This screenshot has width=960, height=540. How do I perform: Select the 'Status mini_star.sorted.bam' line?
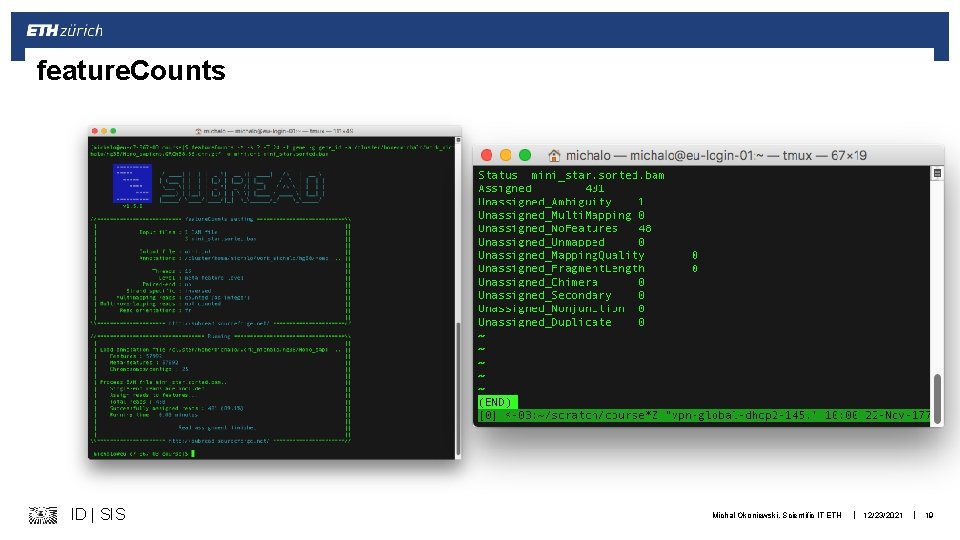pos(571,175)
